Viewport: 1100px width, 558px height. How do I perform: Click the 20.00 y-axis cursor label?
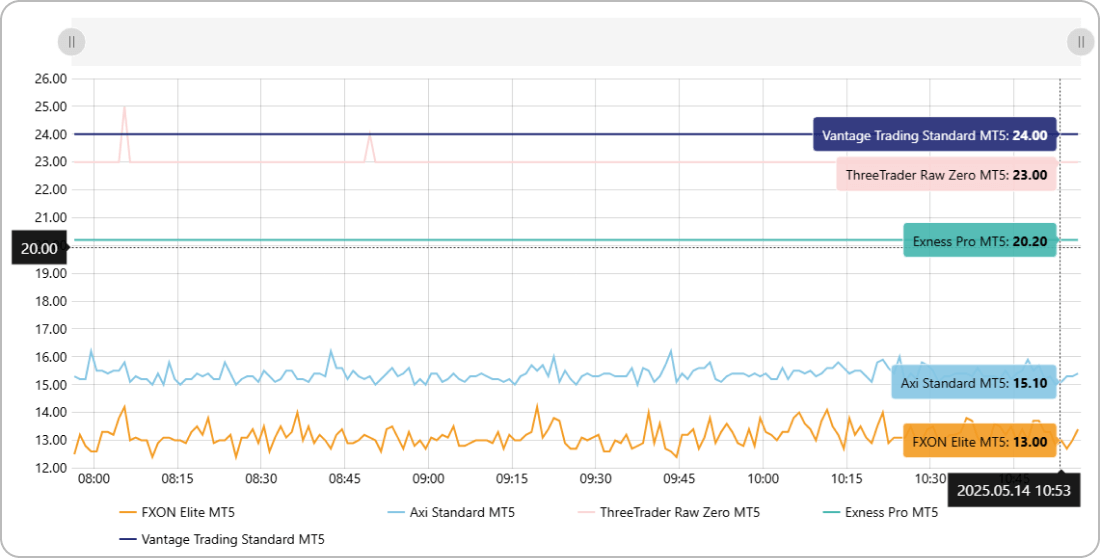click(x=39, y=248)
